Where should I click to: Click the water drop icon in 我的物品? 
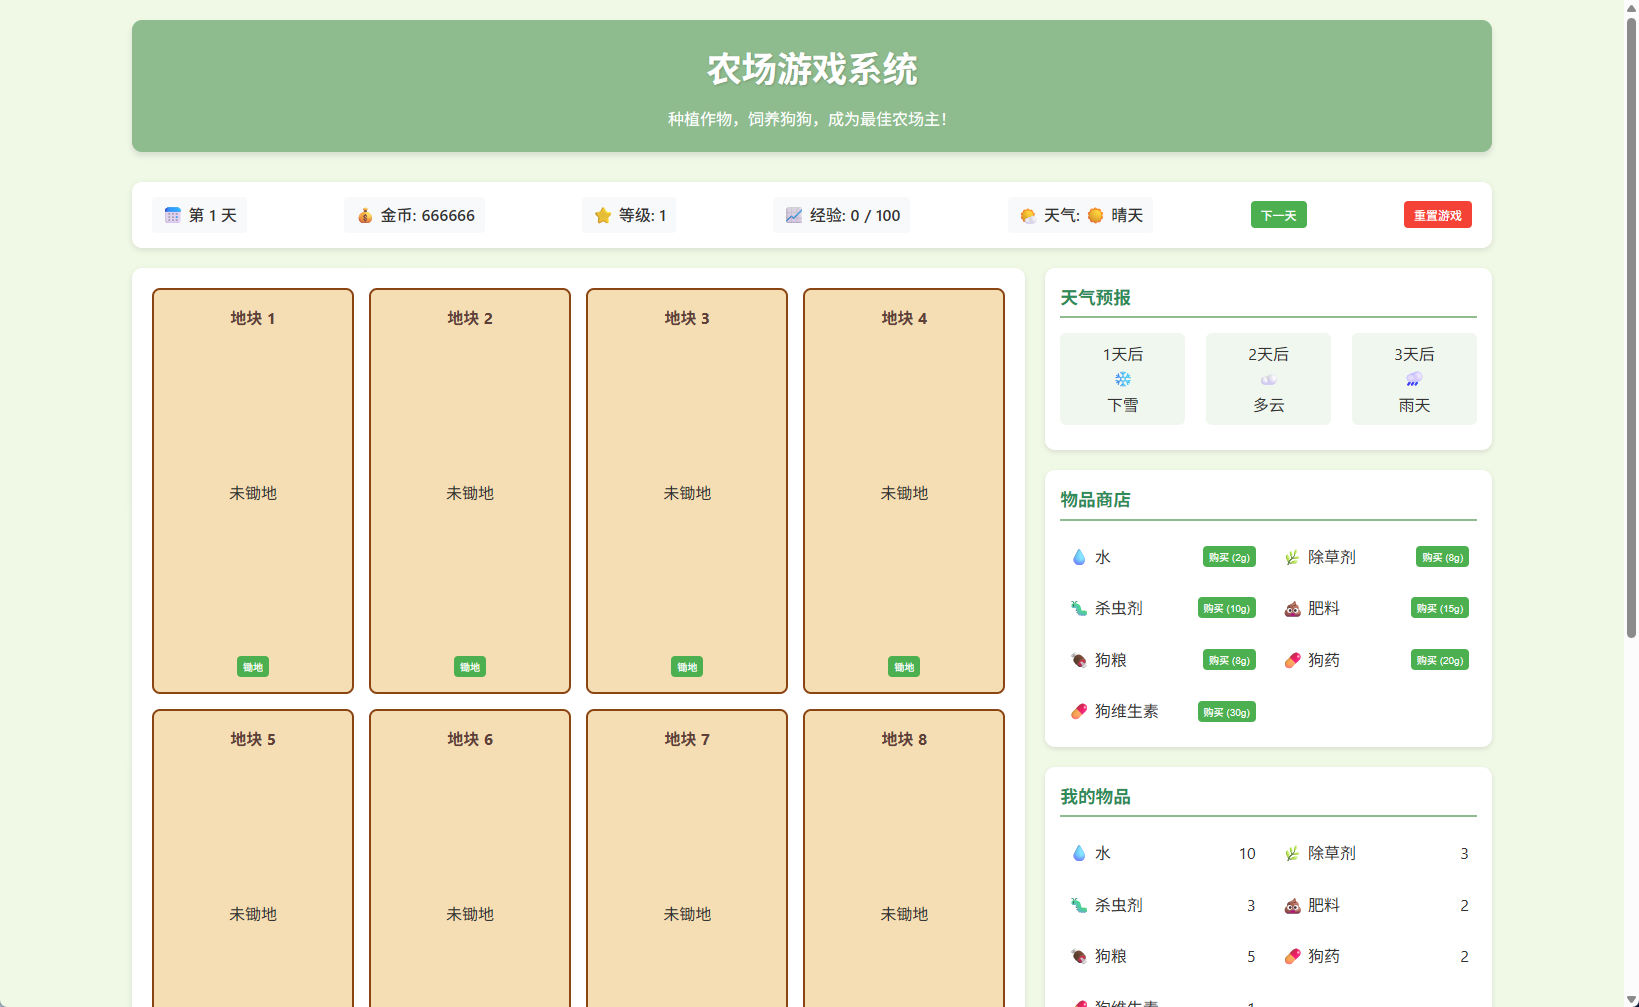(1079, 853)
